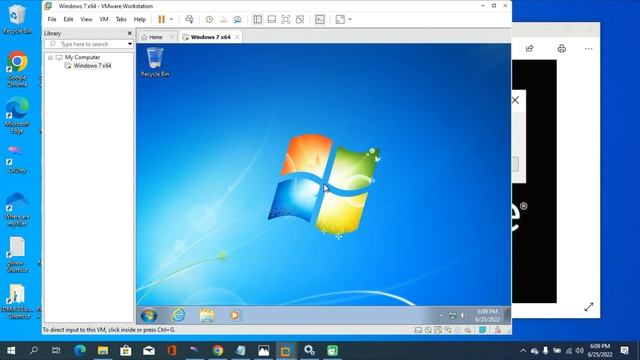
Task: Open the host Recycle Bin desktop icon
Action: click(17, 19)
